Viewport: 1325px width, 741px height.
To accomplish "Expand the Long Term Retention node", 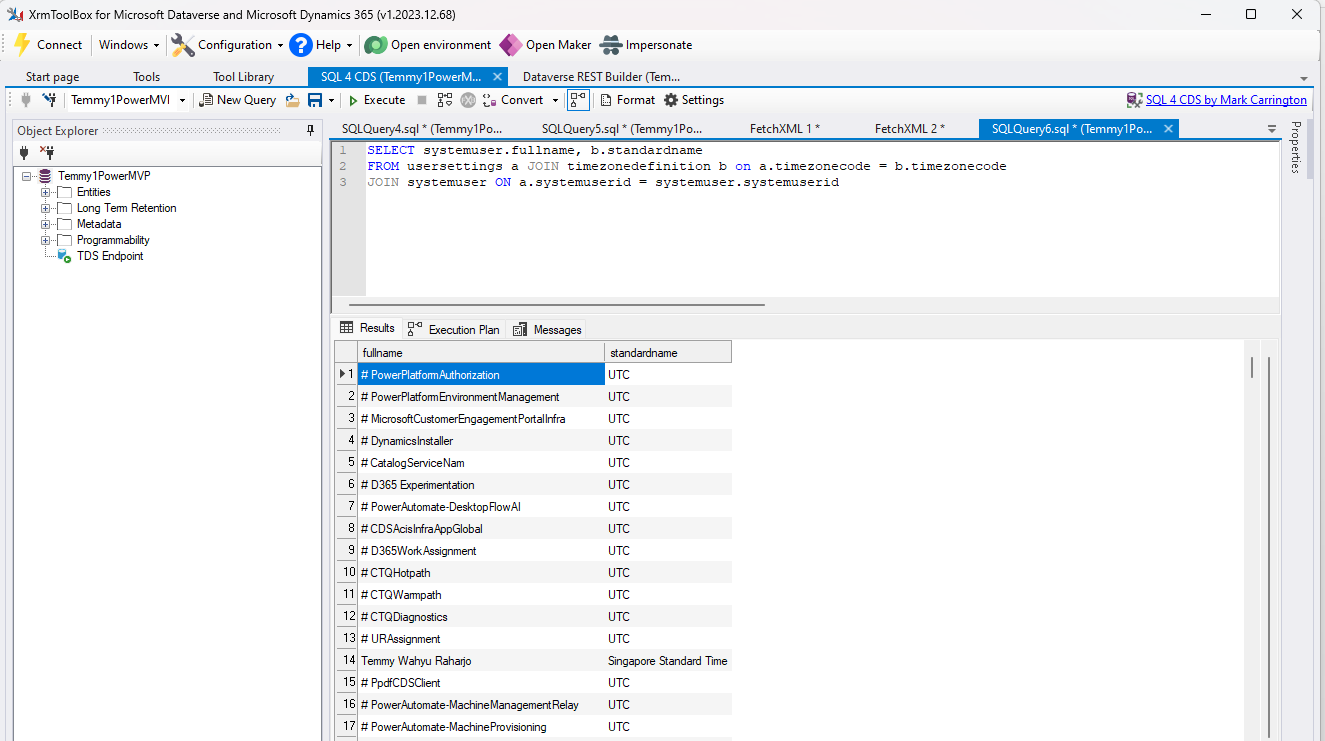I will (45, 208).
